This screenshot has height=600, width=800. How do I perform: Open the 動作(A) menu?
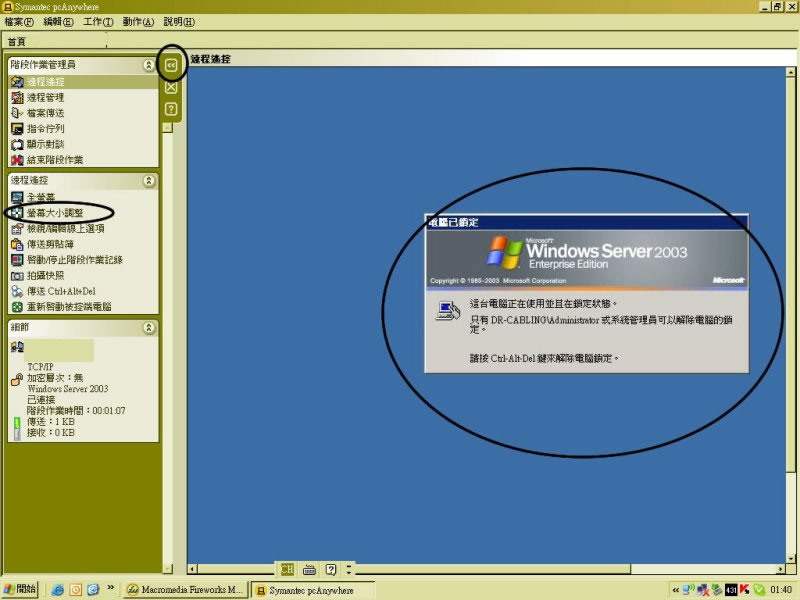click(x=138, y=22)
